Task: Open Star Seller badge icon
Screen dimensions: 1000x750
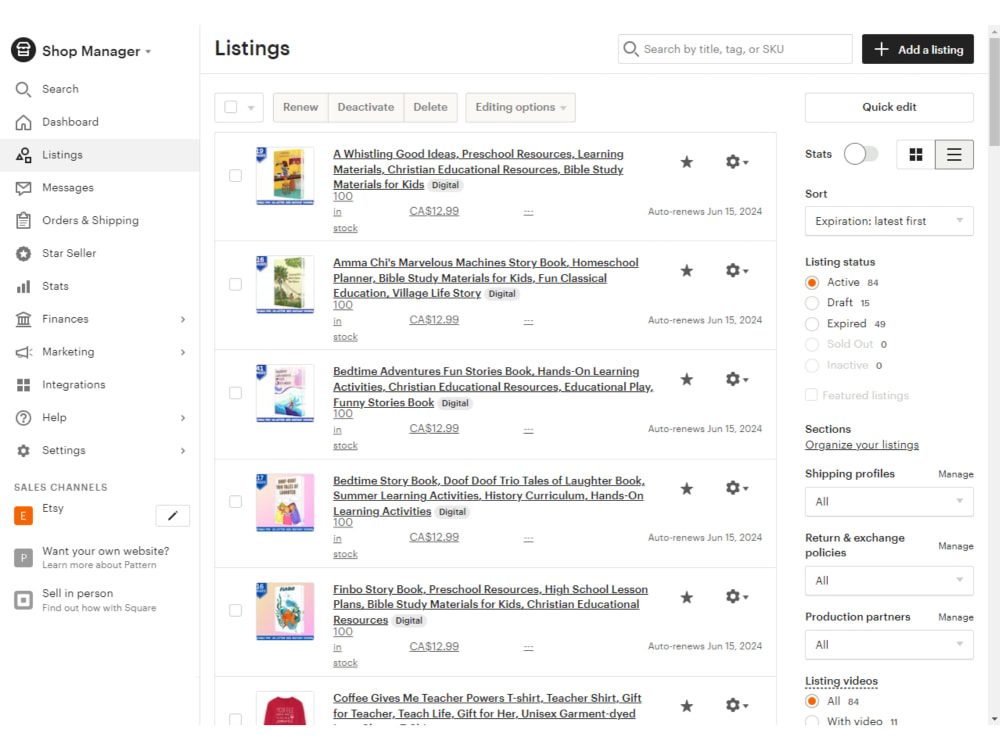Action: click(x=23, y=254)
